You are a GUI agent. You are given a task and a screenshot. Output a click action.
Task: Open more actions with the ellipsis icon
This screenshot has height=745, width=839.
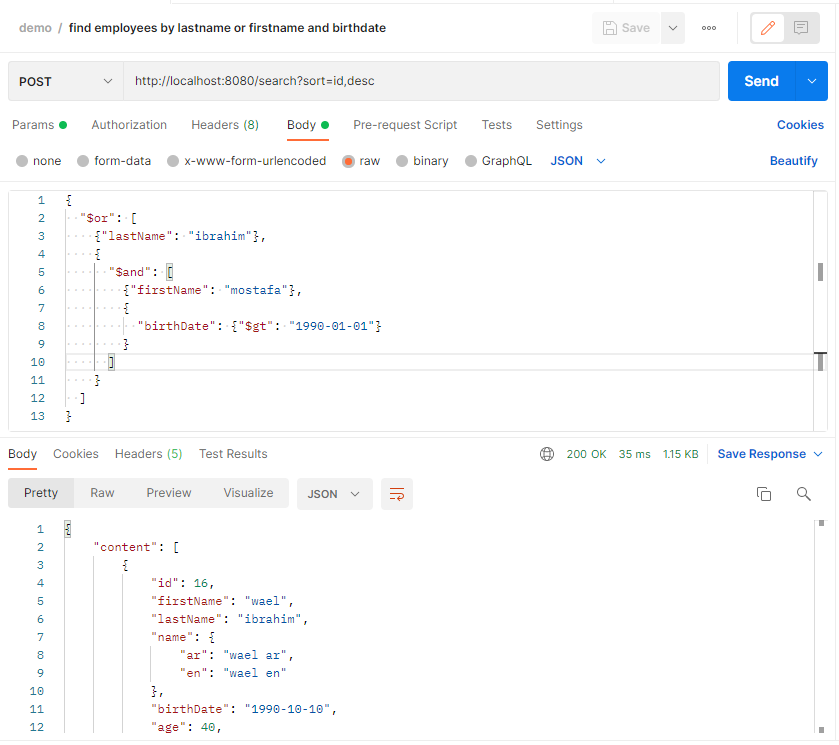pos(708,28)
